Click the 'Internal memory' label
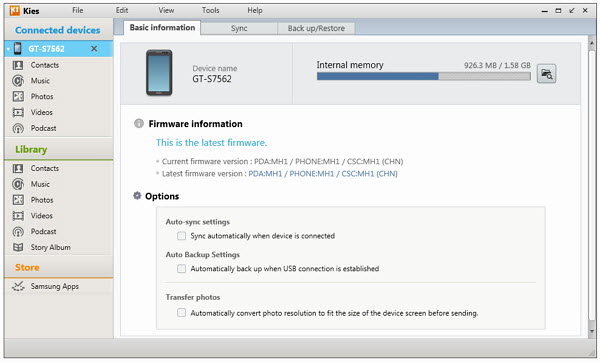 pyautogui.click(x=350, y=65)
